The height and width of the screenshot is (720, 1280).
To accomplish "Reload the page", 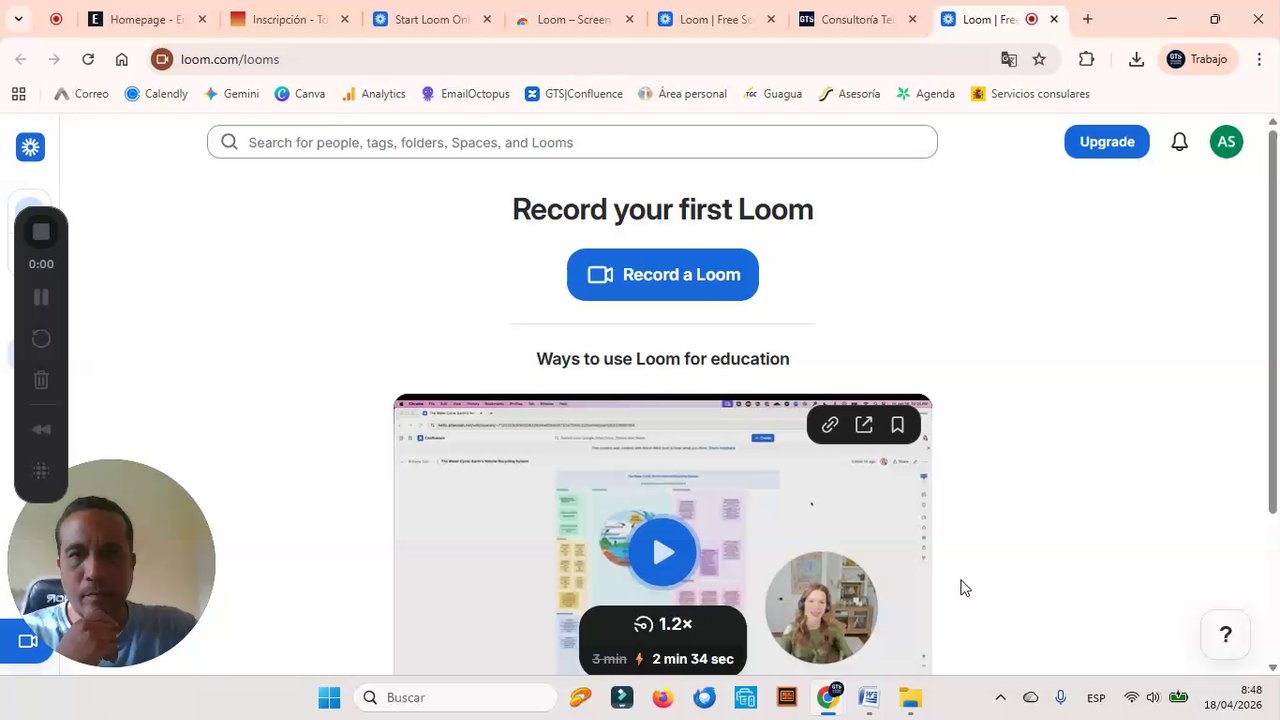I will click(88, 59).
